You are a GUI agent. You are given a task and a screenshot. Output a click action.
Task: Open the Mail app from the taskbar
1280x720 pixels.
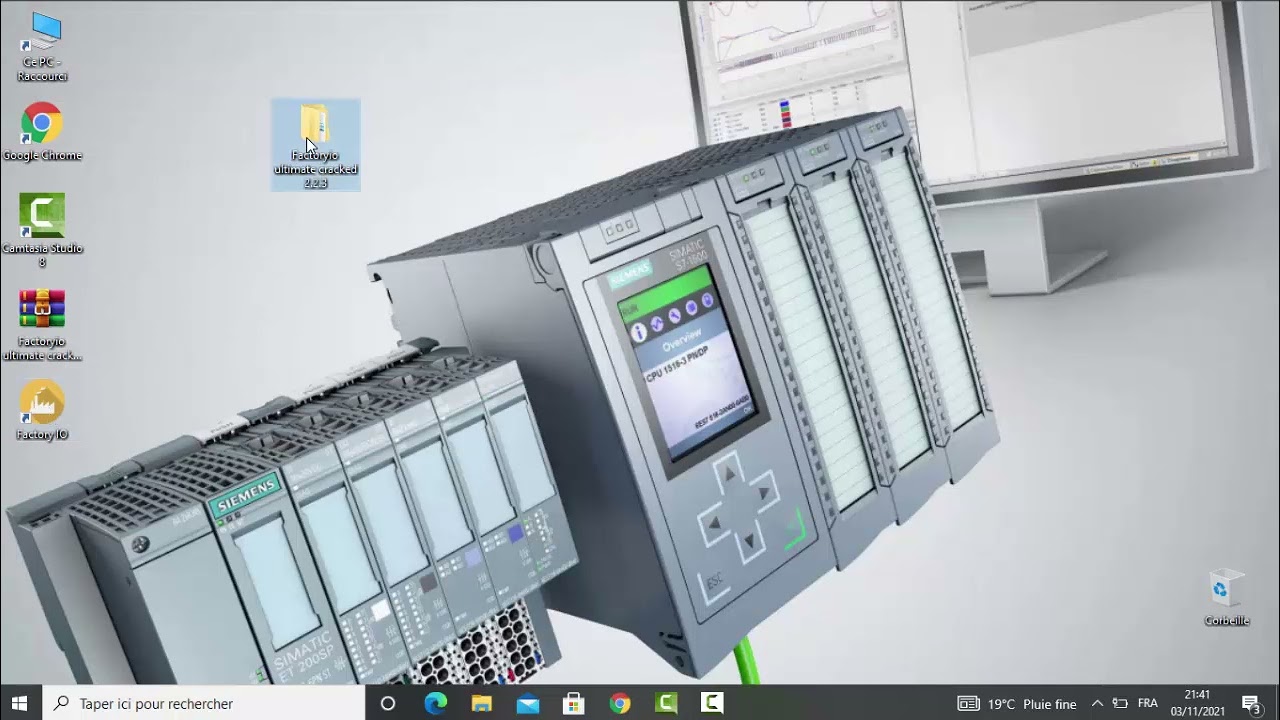(x=527, y=704)
